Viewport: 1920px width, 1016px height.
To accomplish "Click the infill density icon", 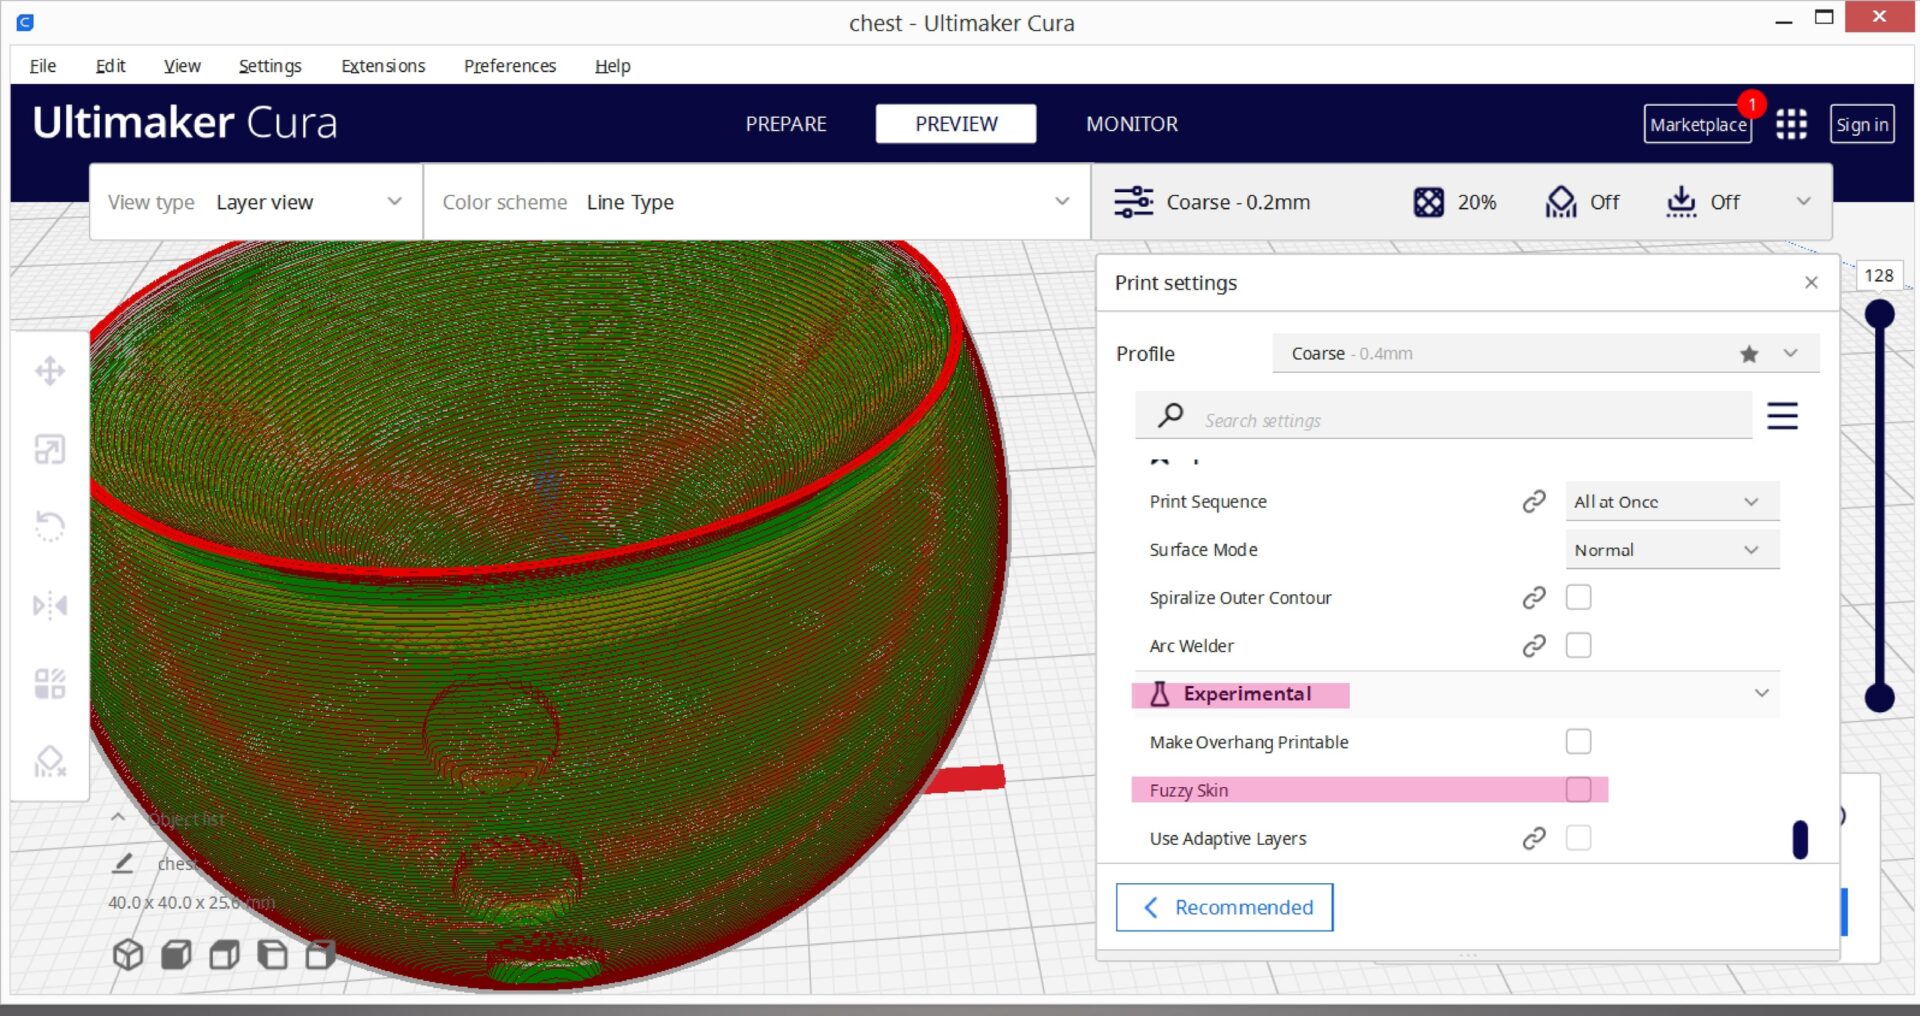I will point(1429,202).
